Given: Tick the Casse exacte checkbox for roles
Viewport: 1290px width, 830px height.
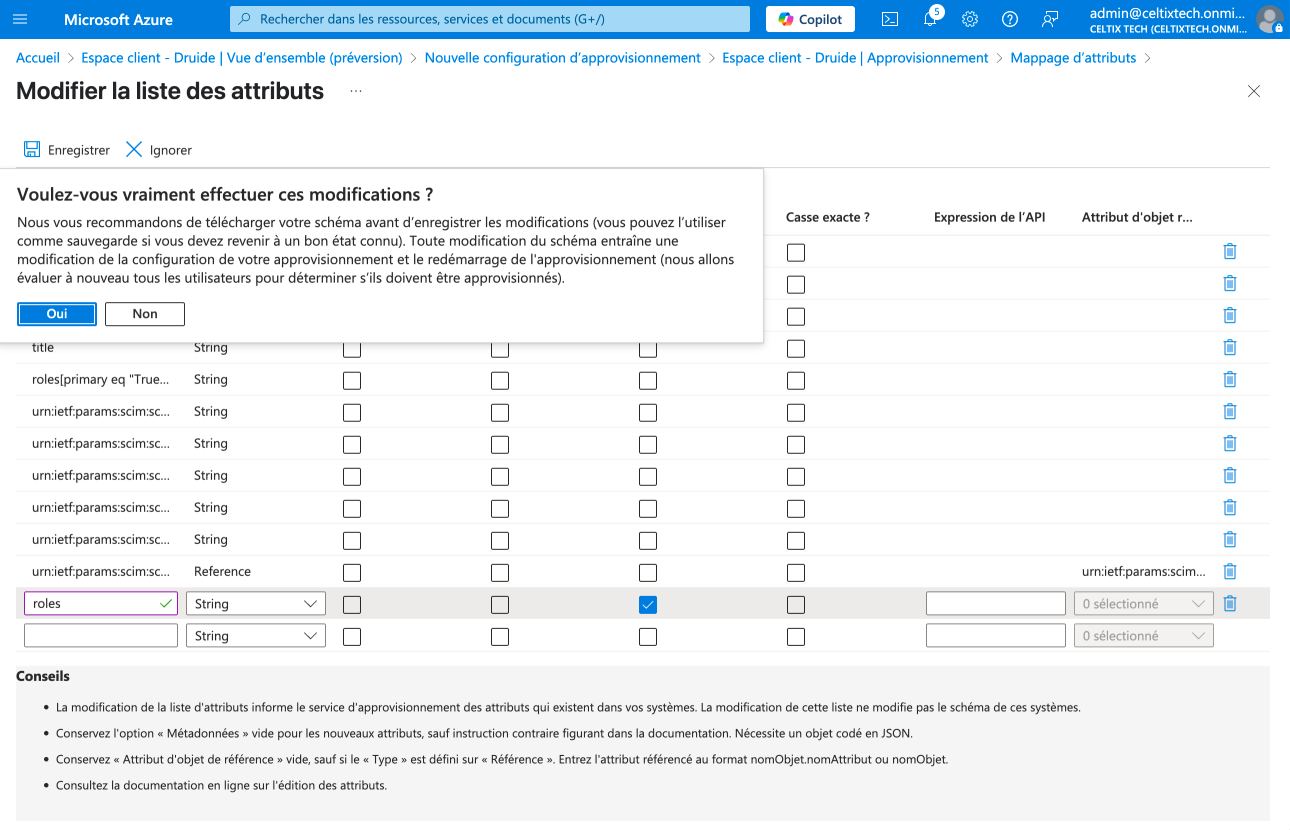Looking at the screenshot, I should [796, 604].
